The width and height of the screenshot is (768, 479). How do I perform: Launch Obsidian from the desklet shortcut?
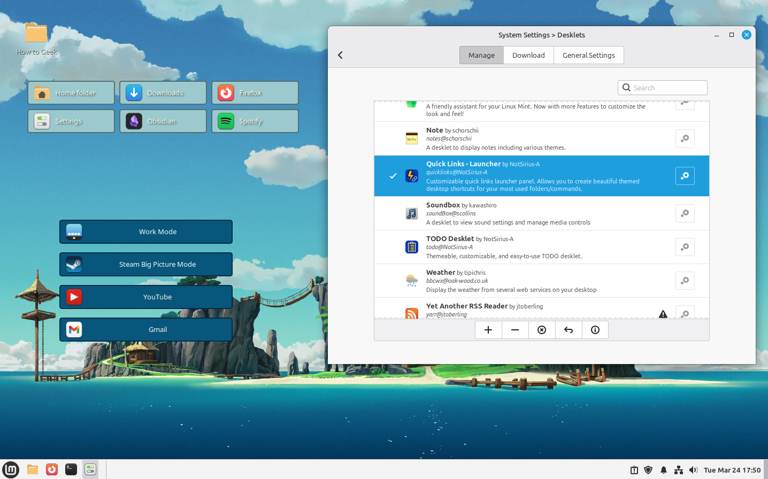coord(163,121)
